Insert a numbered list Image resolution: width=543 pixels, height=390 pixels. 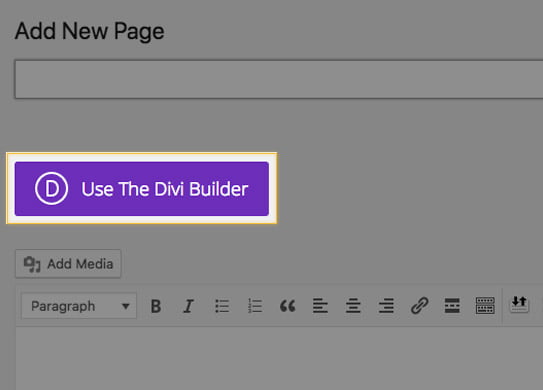[255, 306]
